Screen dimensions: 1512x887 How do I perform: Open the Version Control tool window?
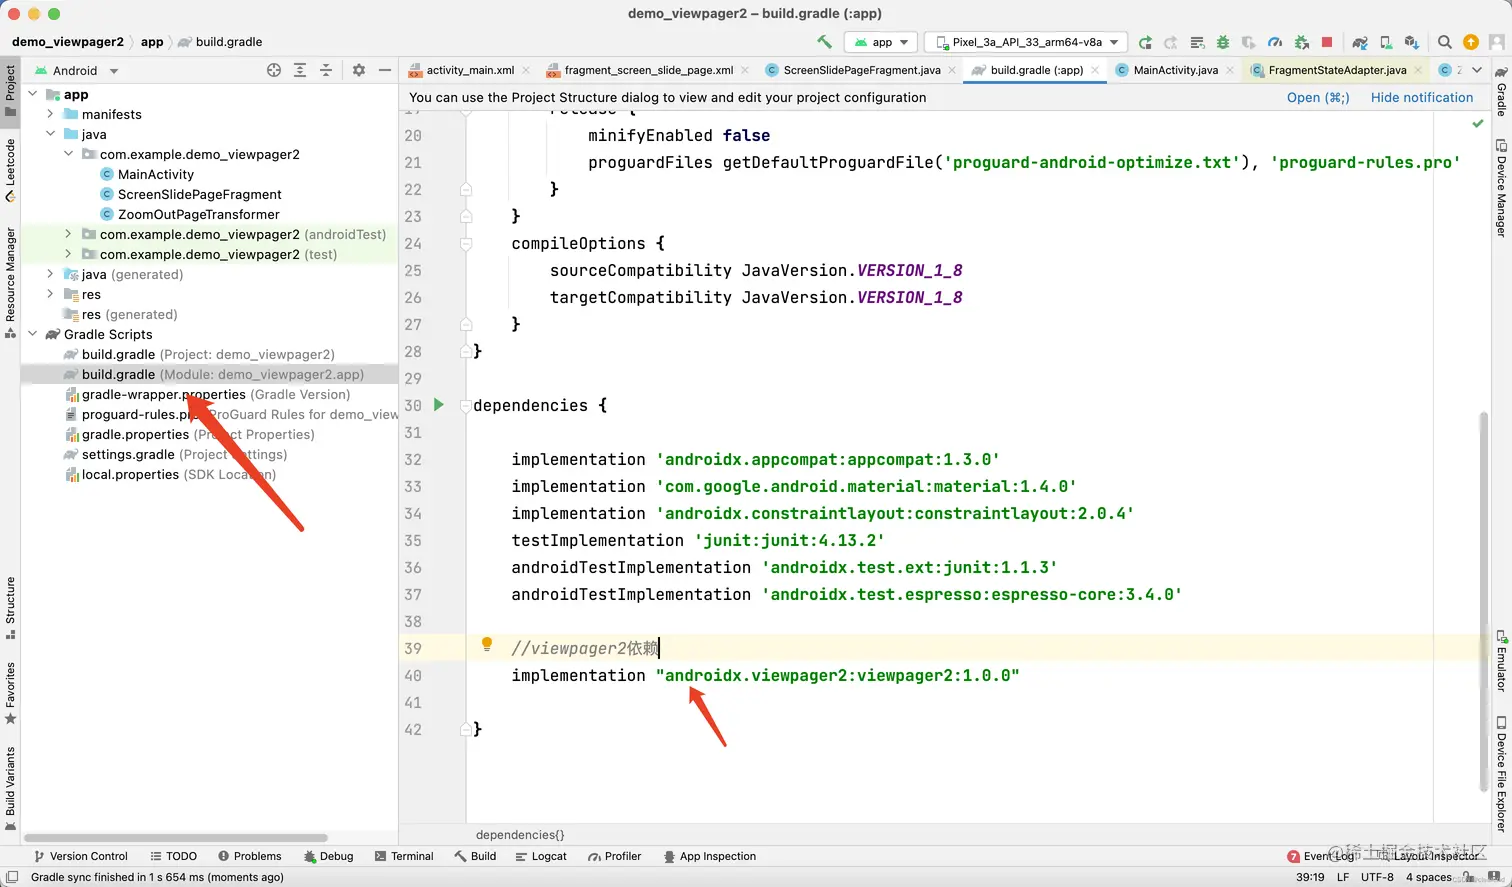(x=81, y=856)
